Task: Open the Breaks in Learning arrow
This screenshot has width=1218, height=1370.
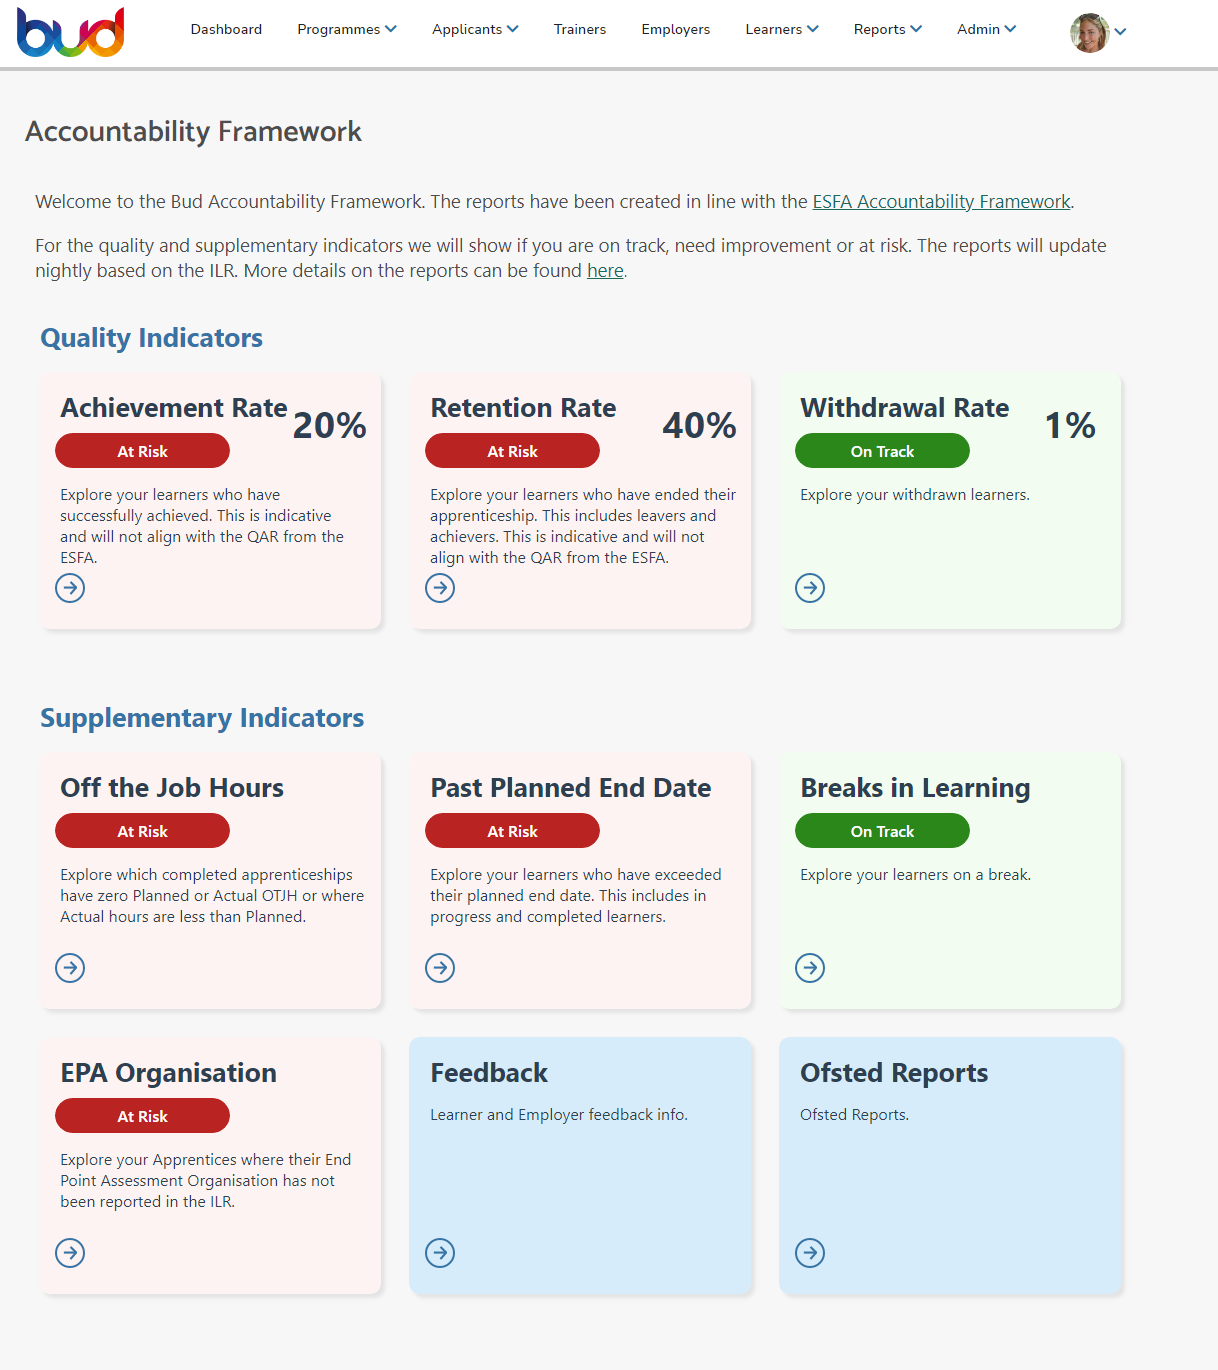Action: point(810,967)
